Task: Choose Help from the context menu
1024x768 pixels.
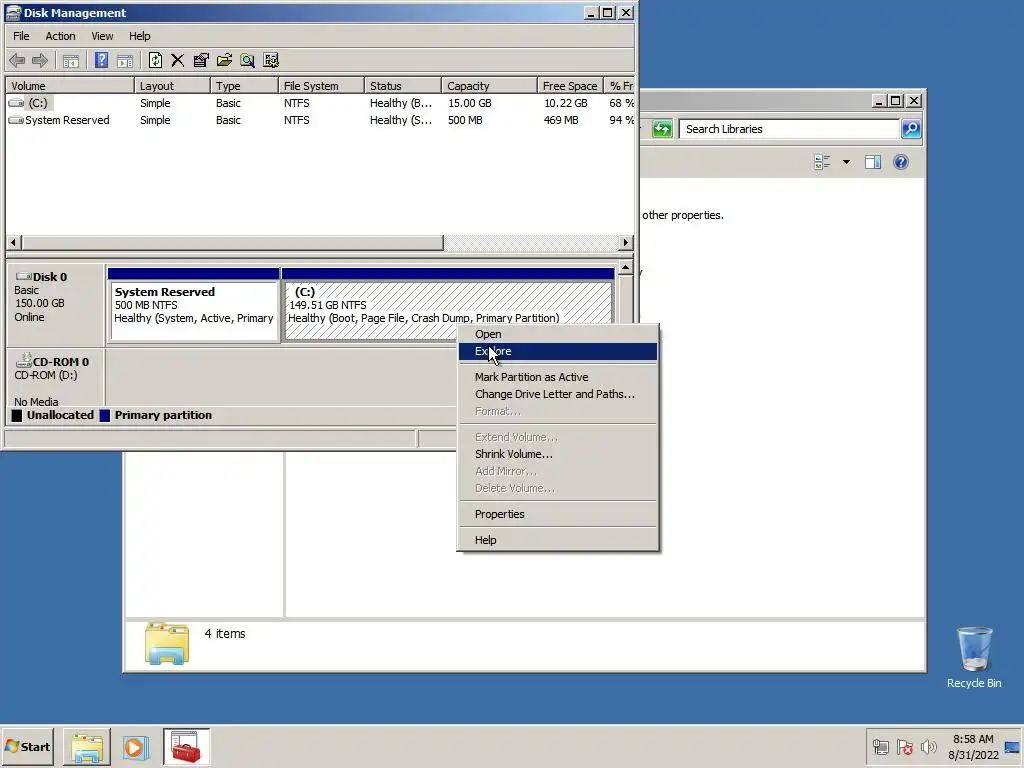Action: point(558,540)
